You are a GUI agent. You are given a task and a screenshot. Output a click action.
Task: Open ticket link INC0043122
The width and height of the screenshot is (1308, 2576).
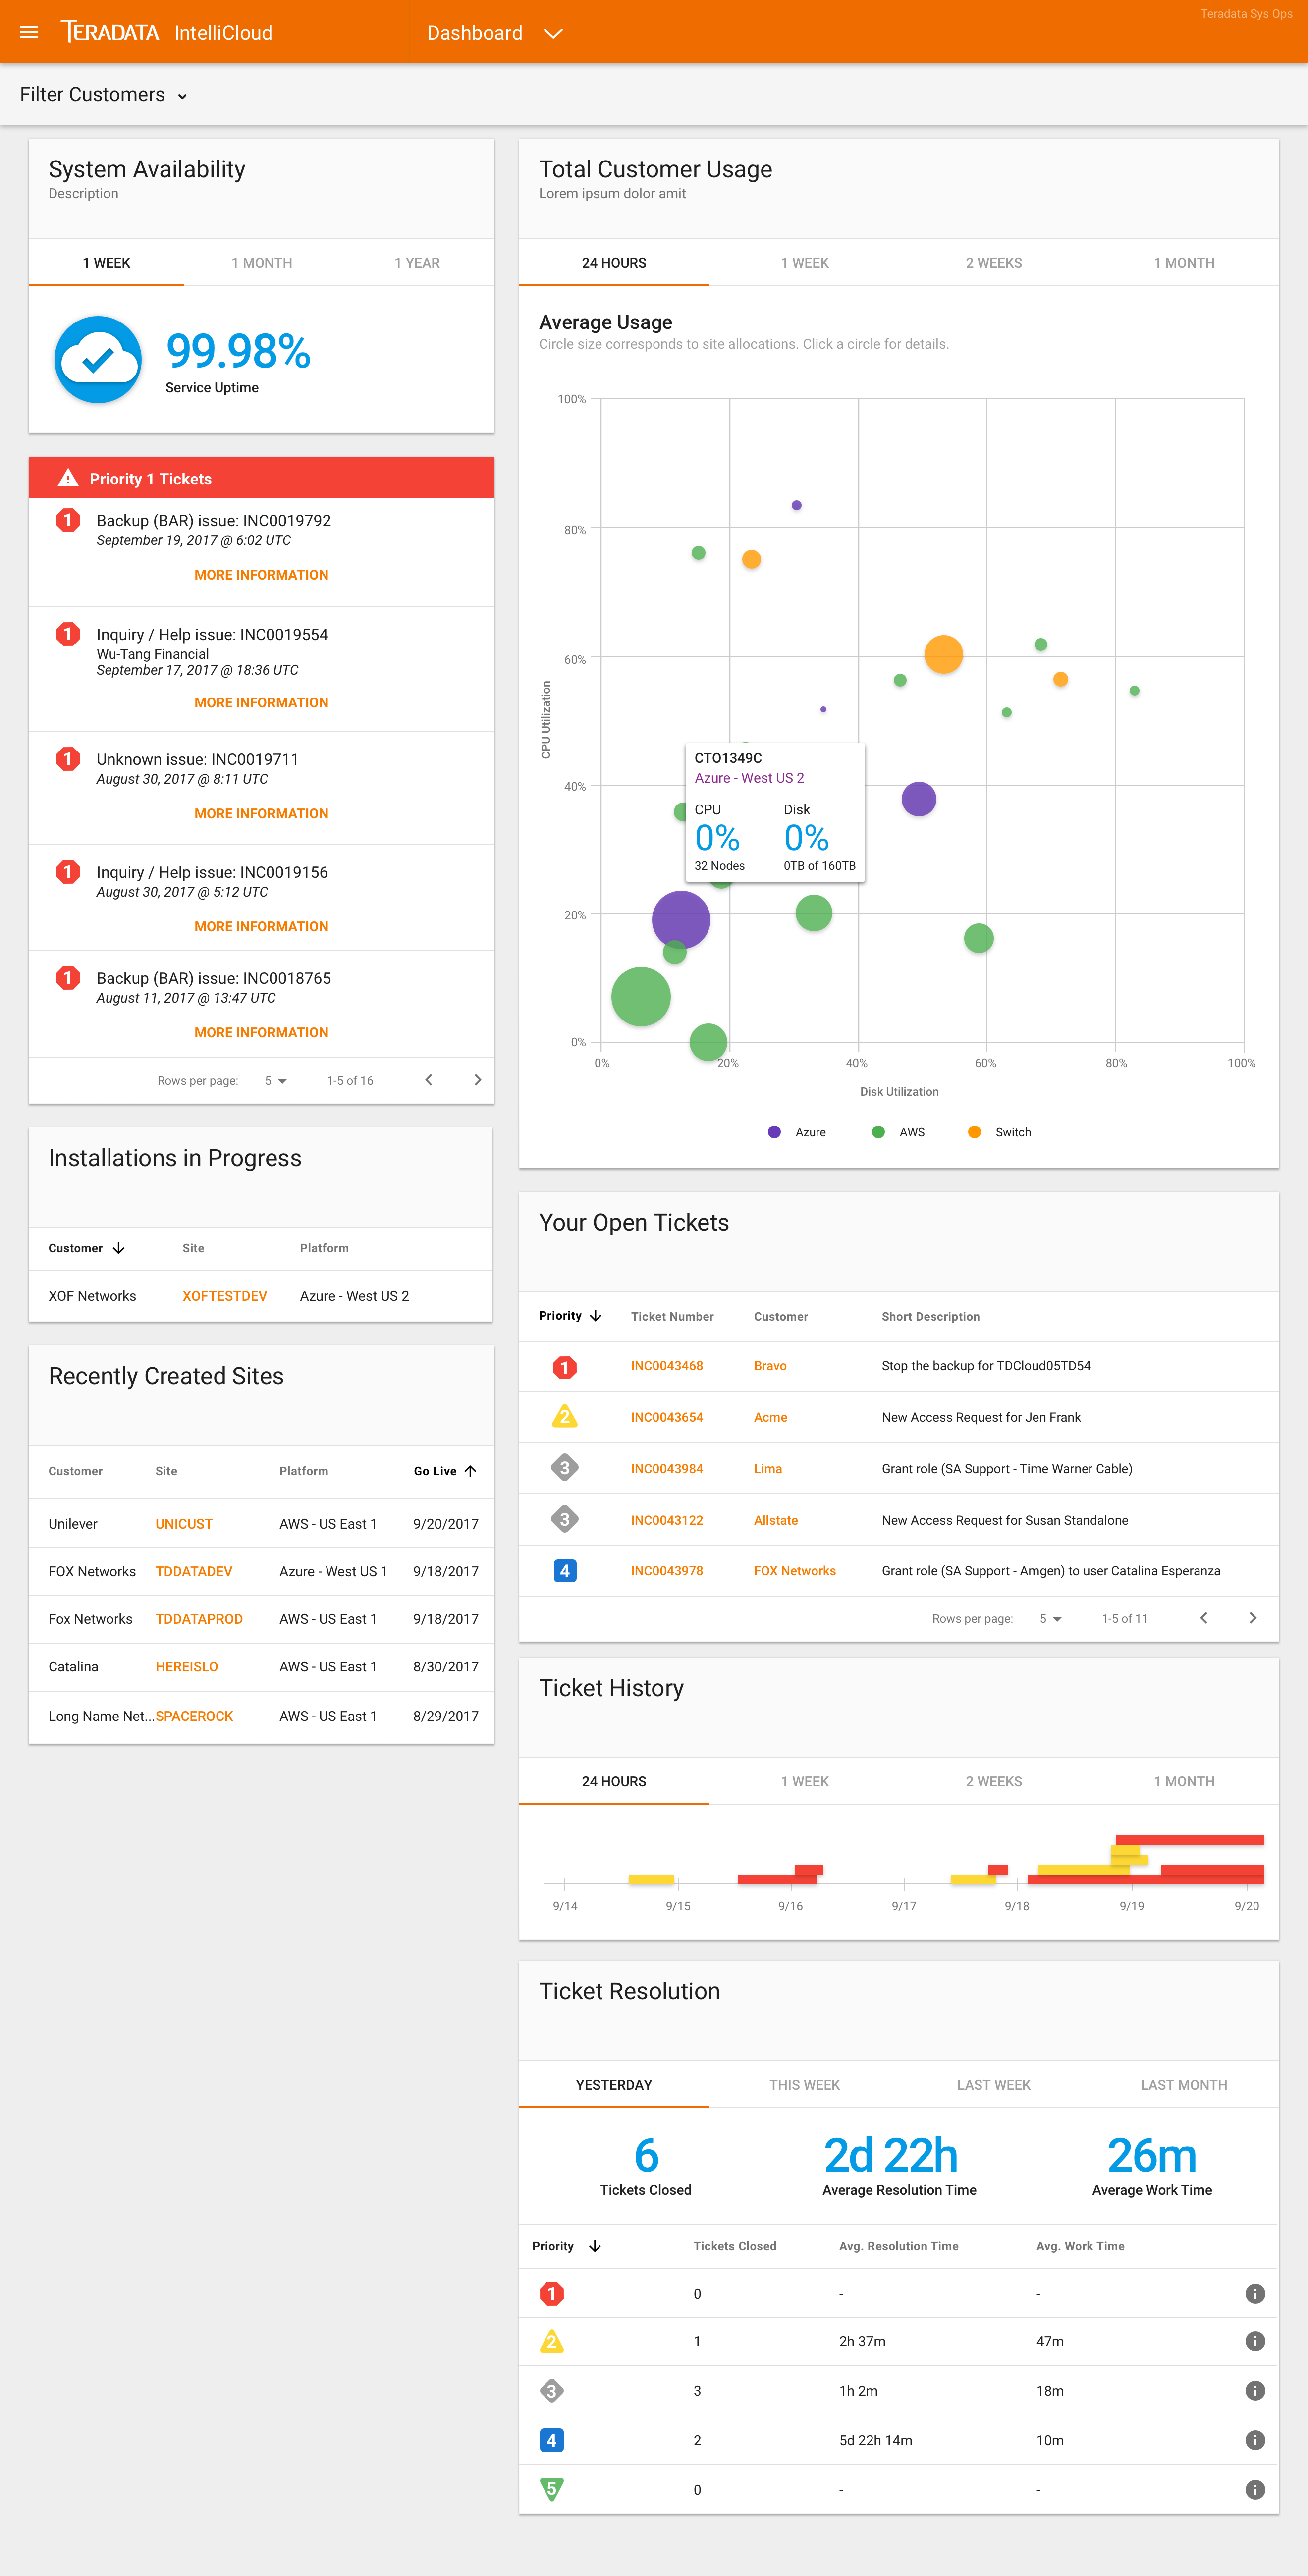coord(667,1520)
